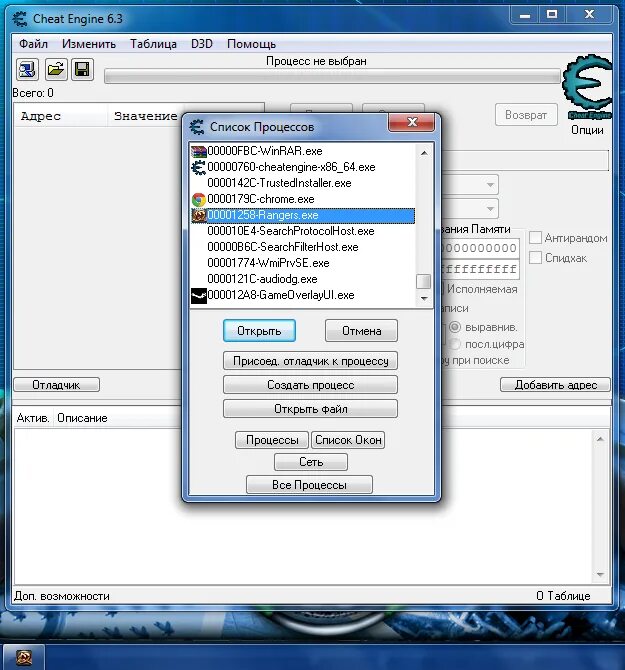Image resolution: width=625 pixels, height=670 pixels.
Task: Click the Отладчик button
Action: [x=56, y=385]
